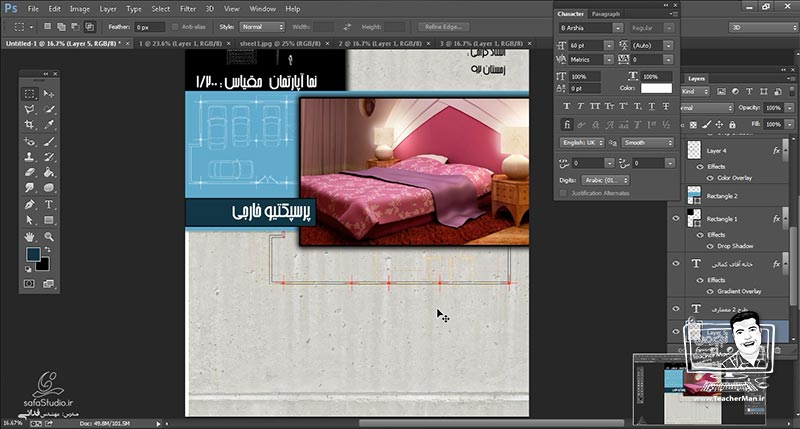Viewport: 800px width, 429px height.
Task: Toggle Quick Mask mode
Action: (x=30, y=284)
